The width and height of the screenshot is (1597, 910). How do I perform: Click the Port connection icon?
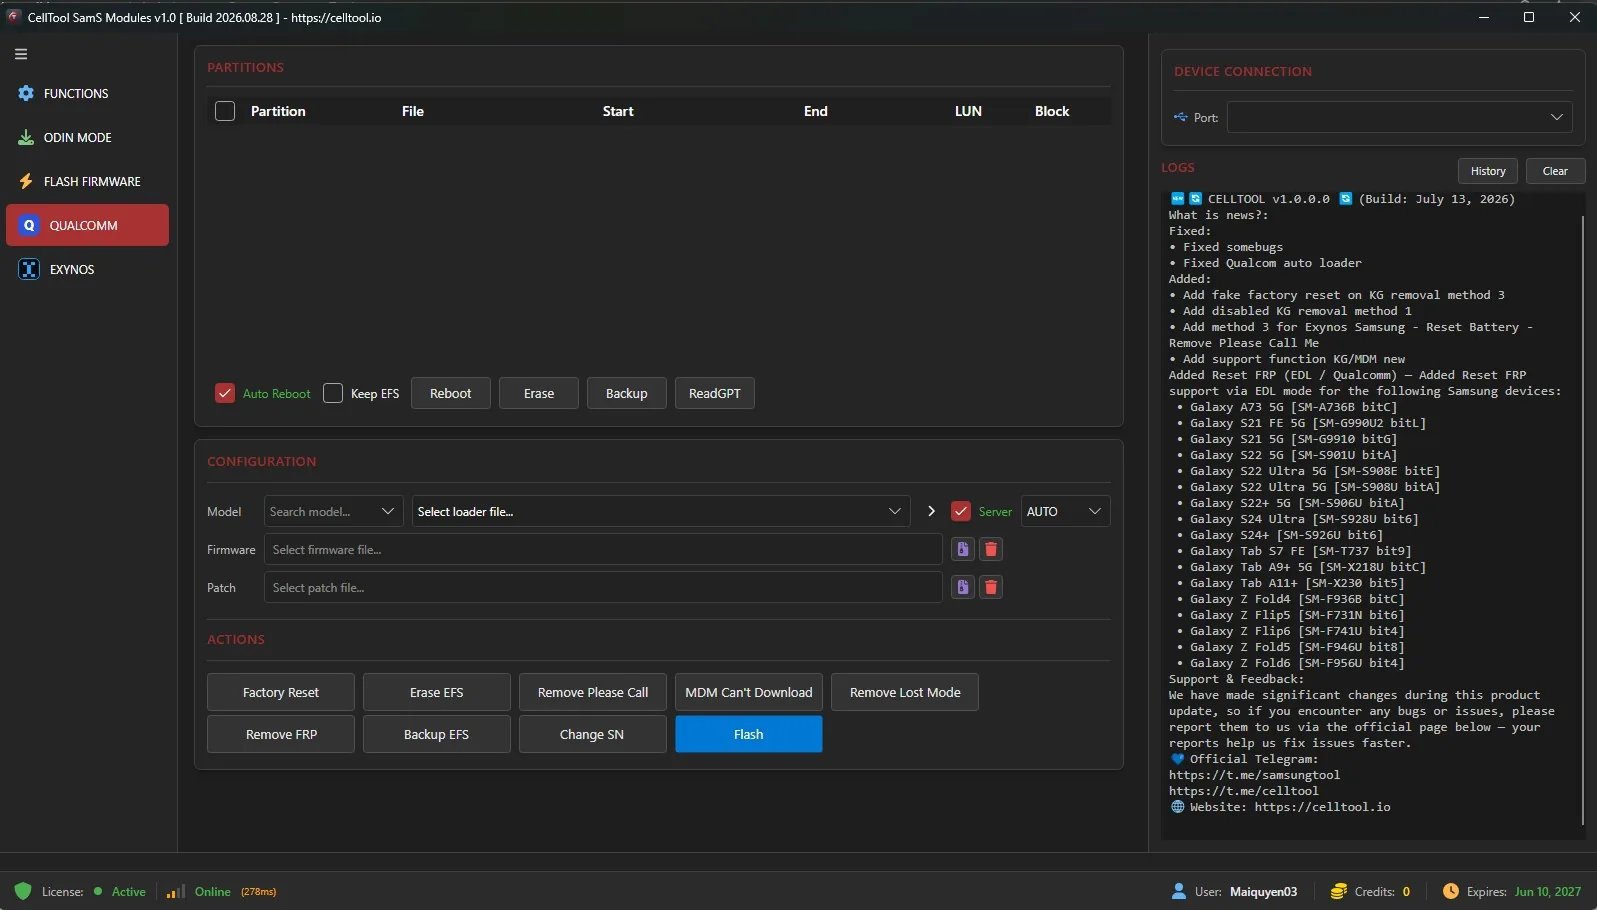coord(1181,117)
